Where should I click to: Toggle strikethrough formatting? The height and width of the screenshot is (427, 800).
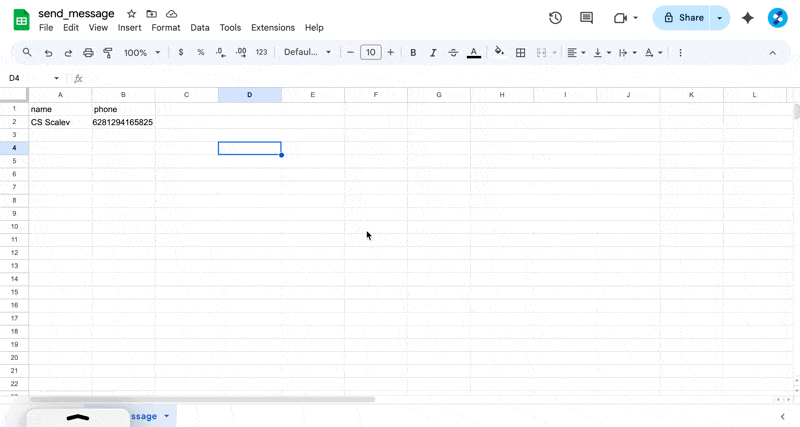click(x=453, y=53)
